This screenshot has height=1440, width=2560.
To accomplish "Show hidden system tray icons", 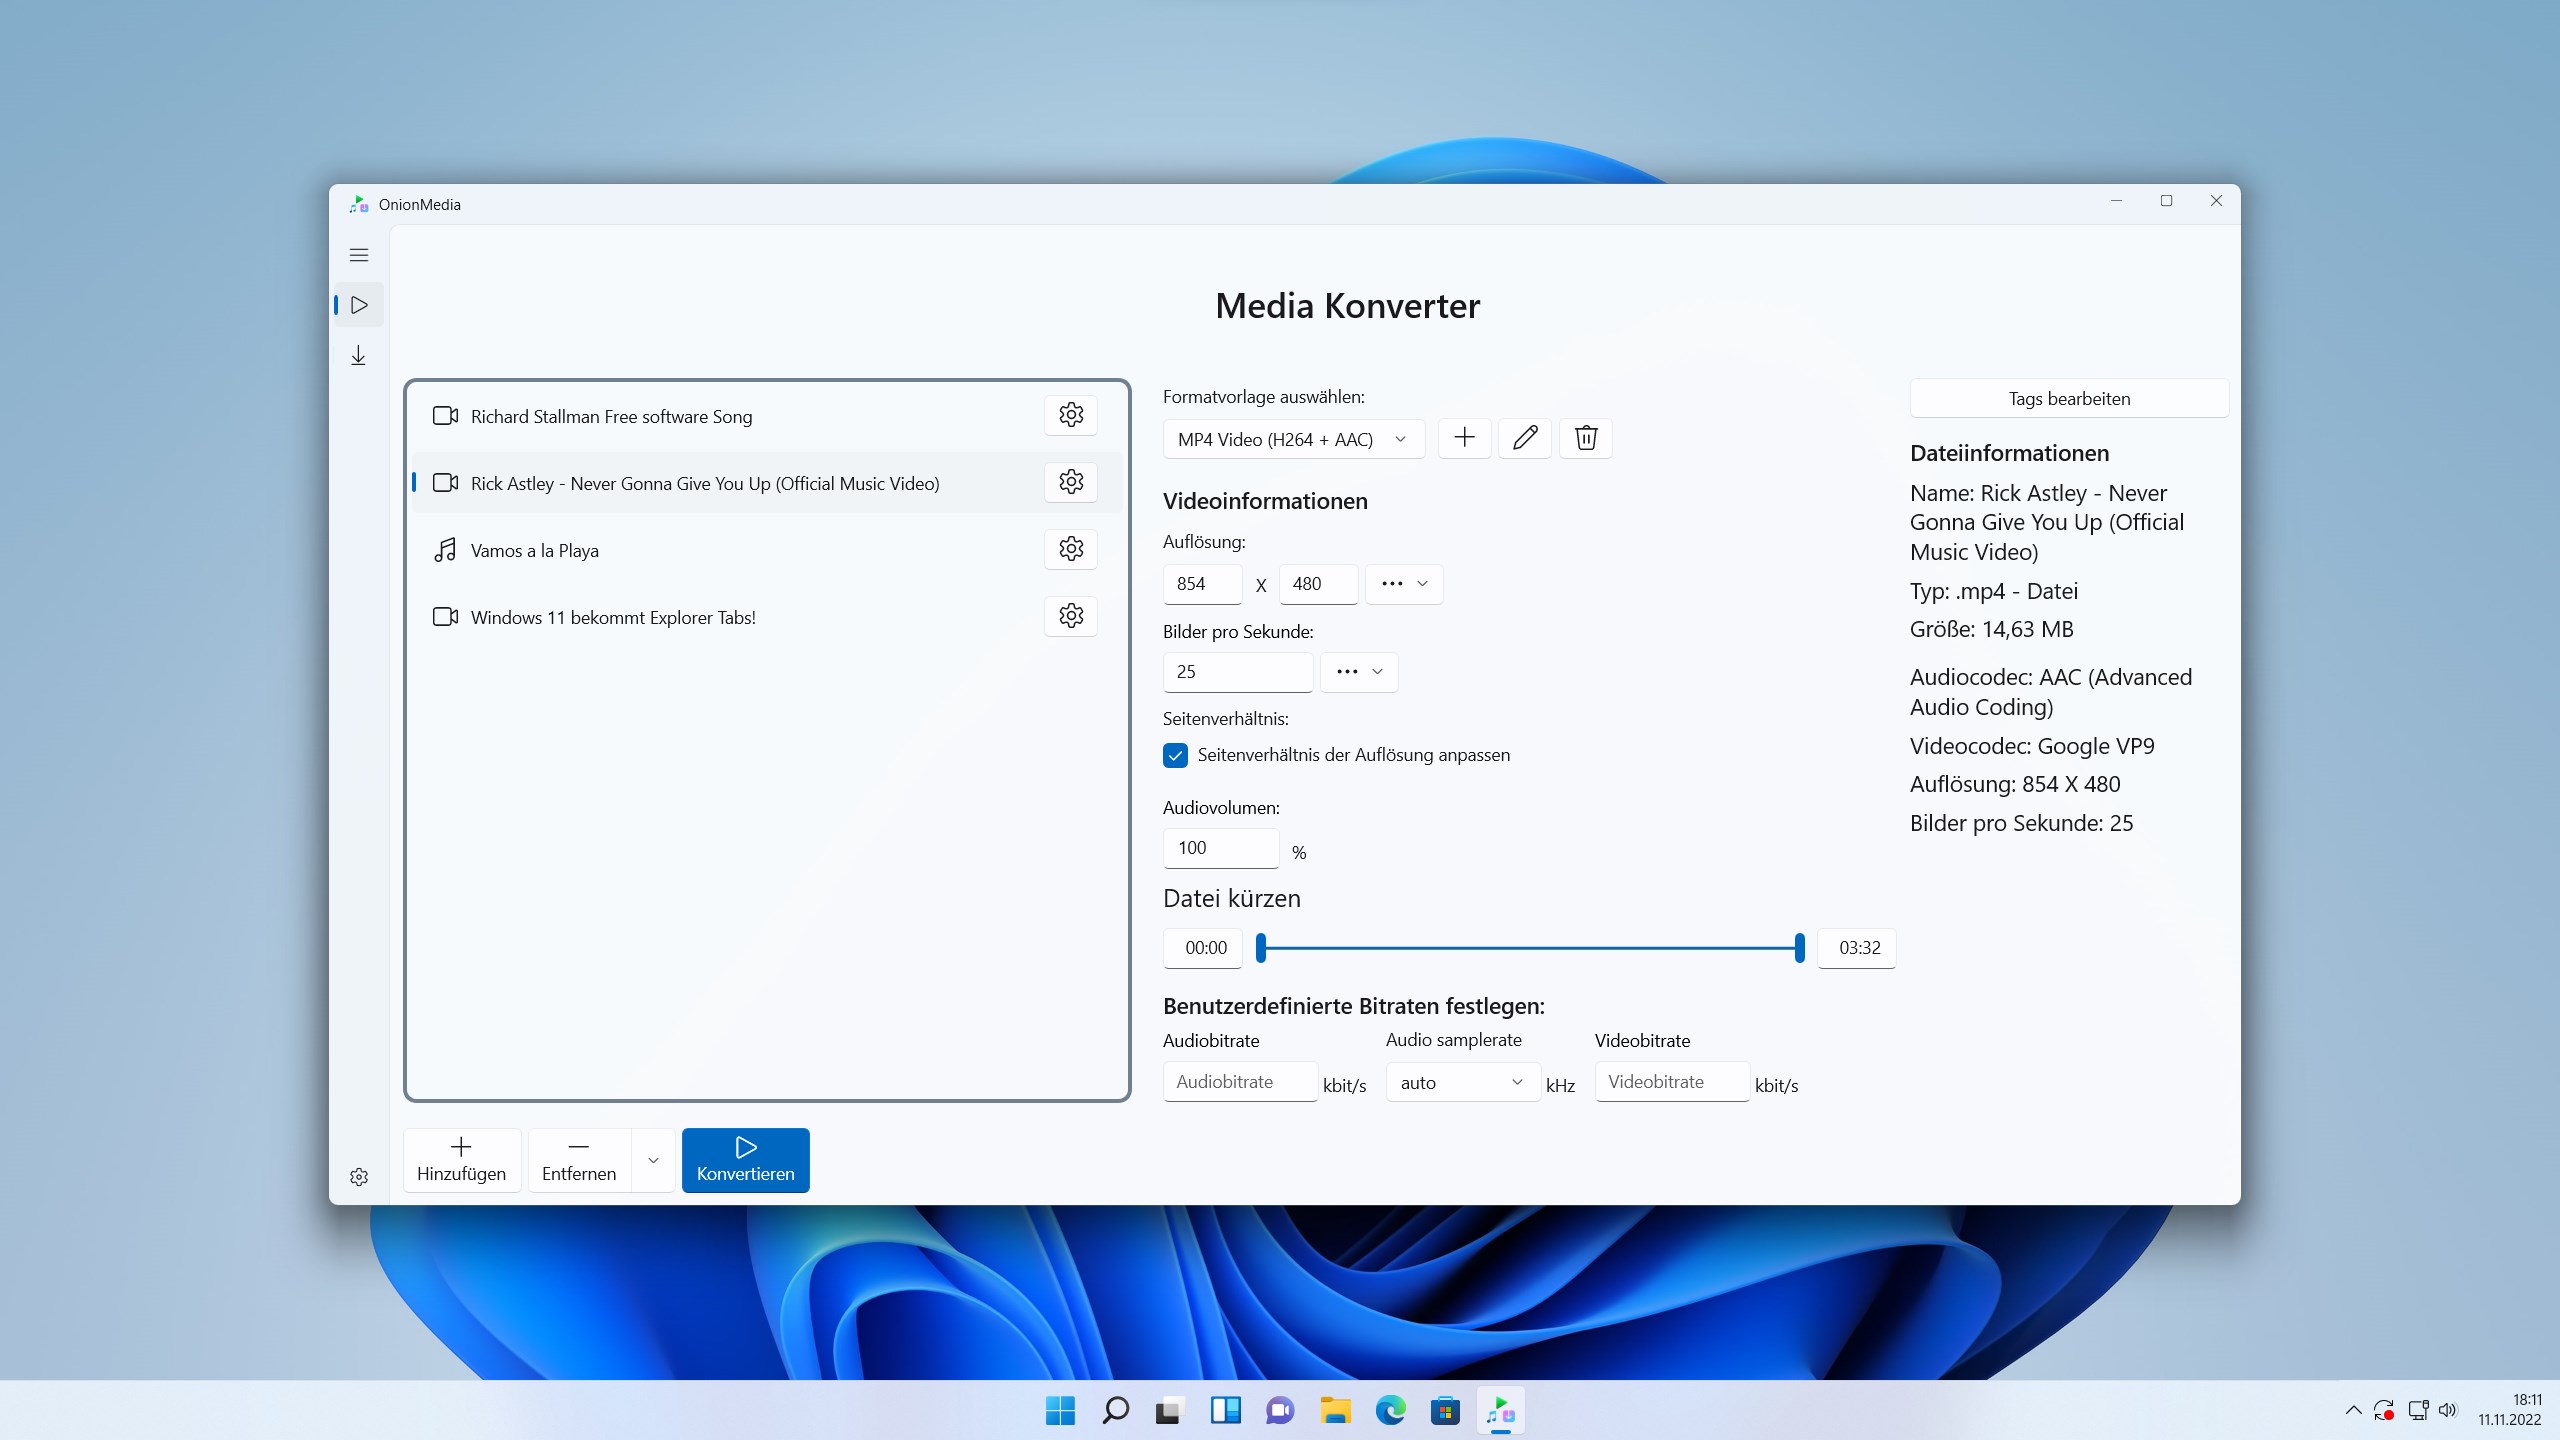I will click(x=2353, y=1411).
